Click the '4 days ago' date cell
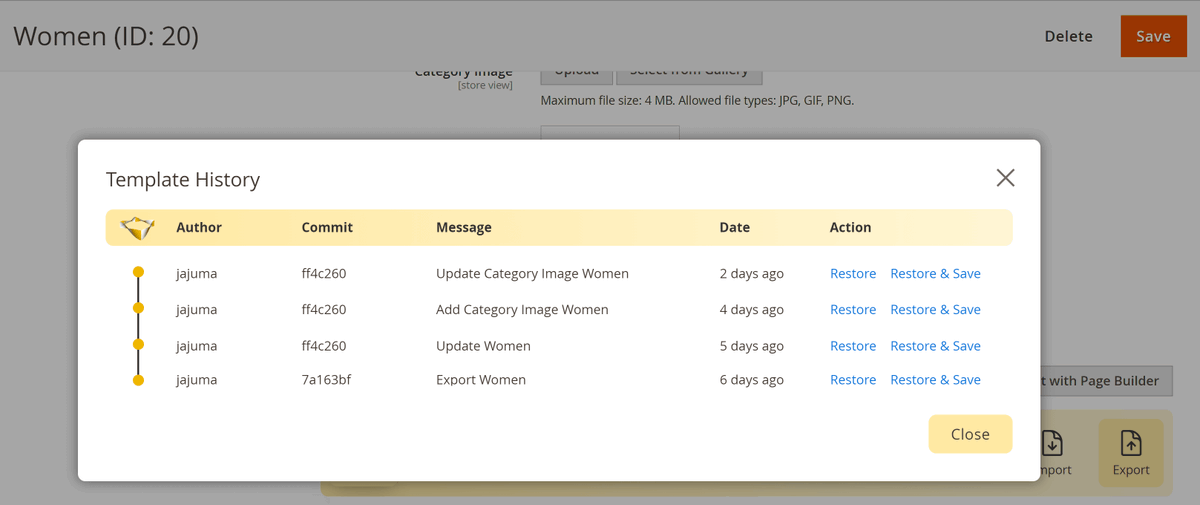Viewport: 1200px width, 505px height. click(x=752, y=310)
